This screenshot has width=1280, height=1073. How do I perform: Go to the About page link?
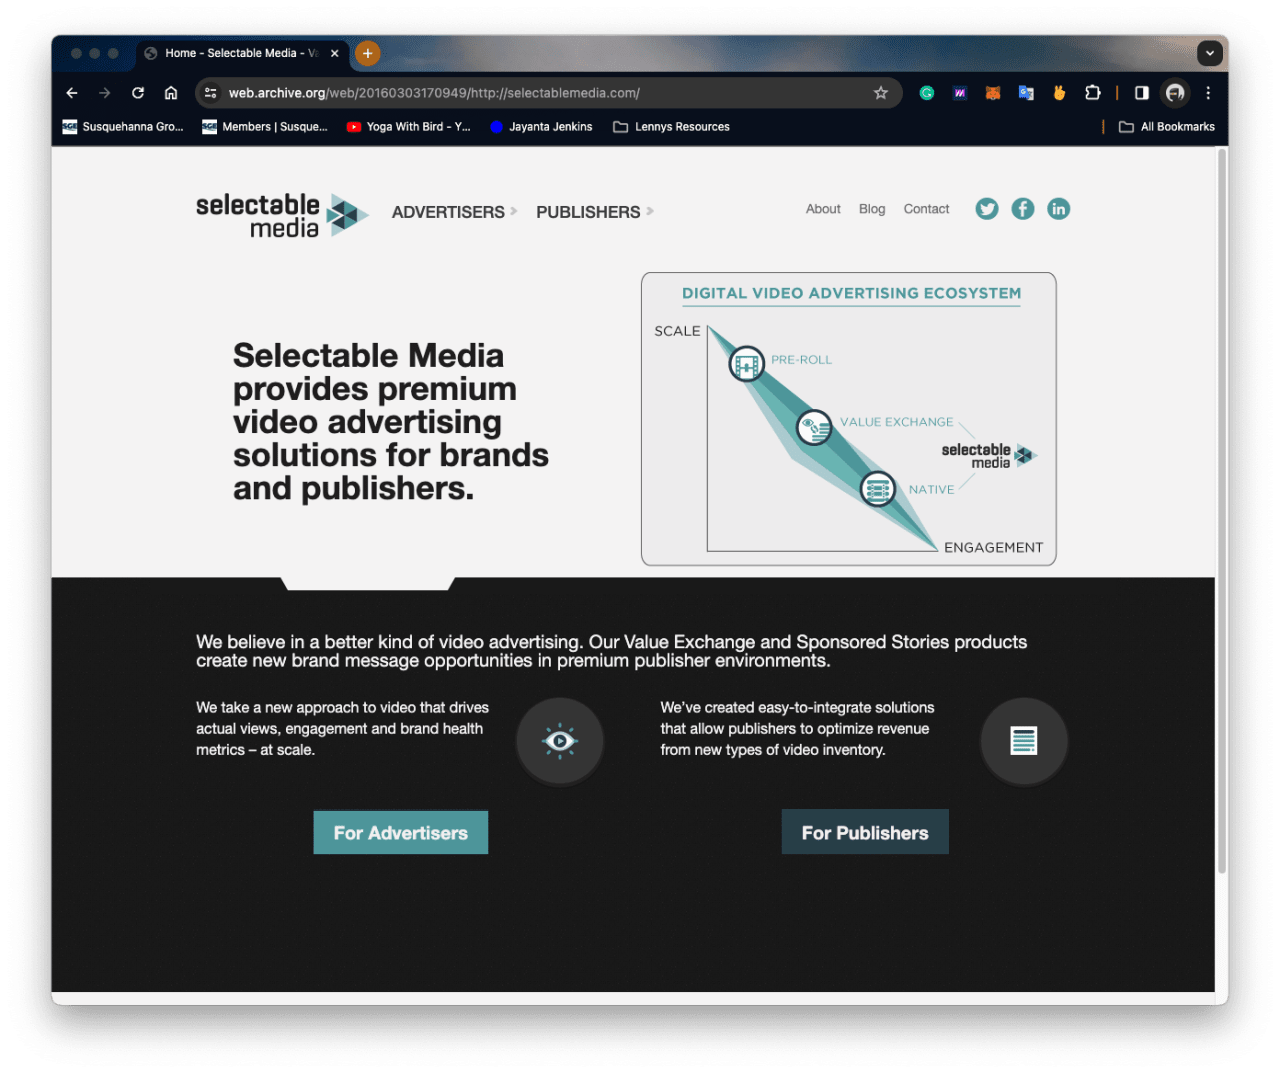pyautogui.click(x=823, y=209)
